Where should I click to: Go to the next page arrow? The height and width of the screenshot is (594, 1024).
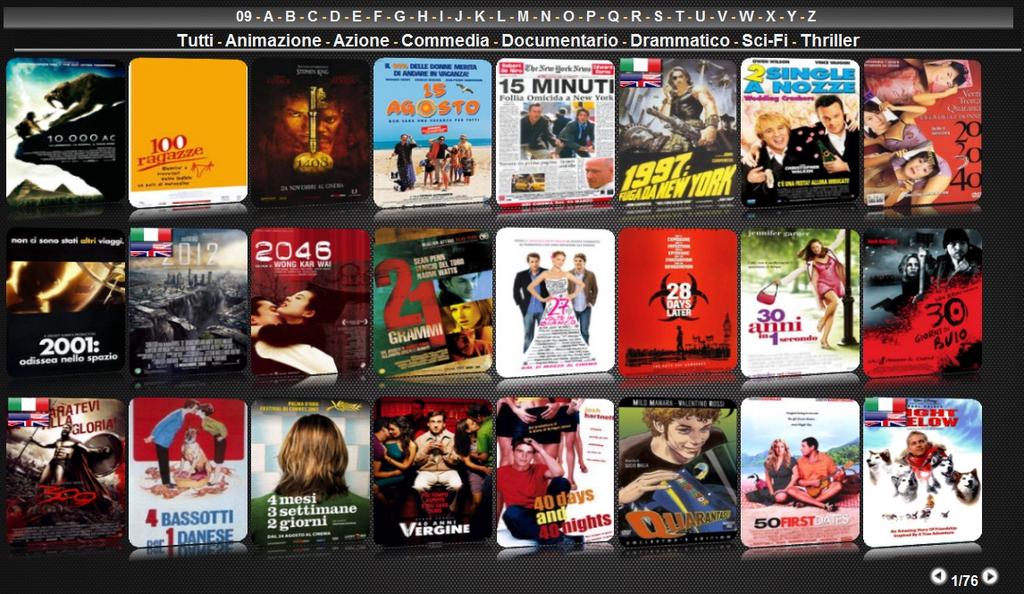(990, 576)
